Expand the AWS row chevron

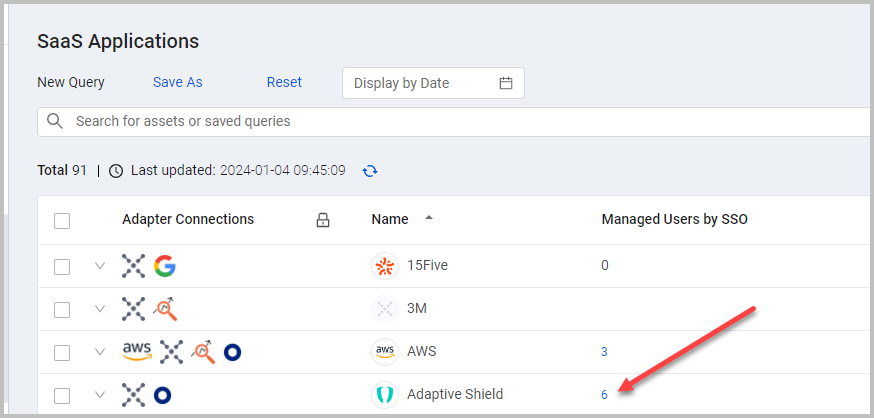(100, 352)
